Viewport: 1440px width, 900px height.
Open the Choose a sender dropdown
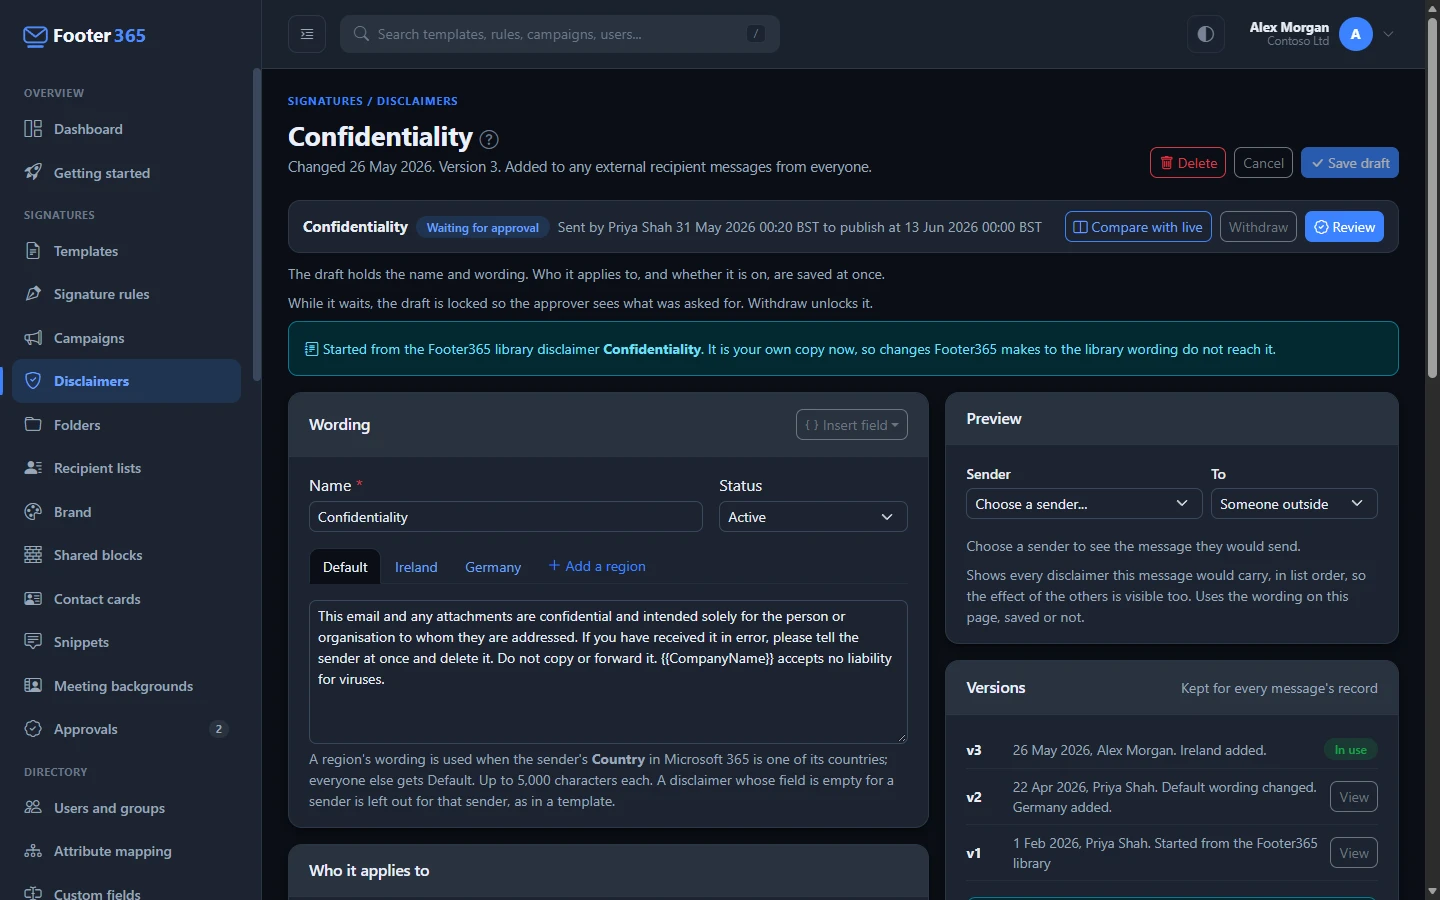click(x=1083, y=504)
